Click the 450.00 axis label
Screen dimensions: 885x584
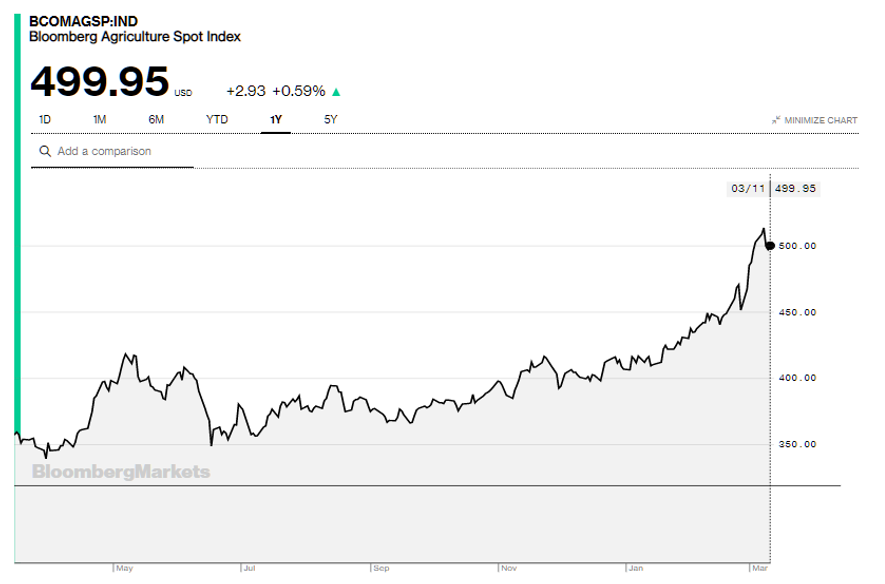coord(797,312)
